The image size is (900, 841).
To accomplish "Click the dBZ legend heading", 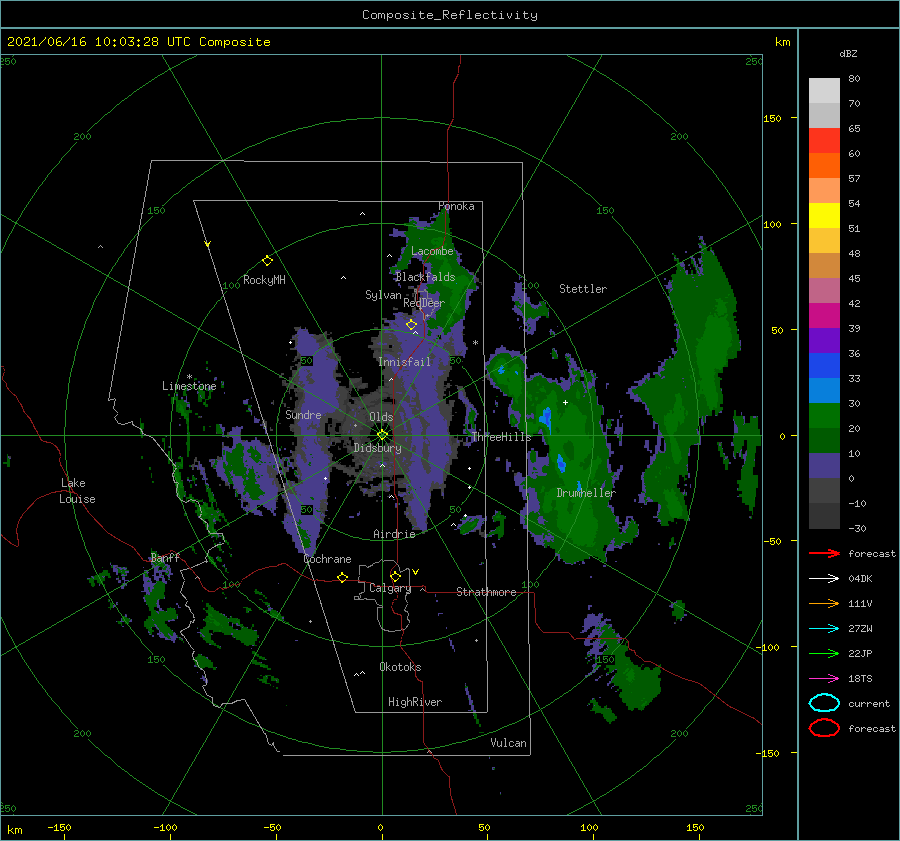I will pos(848,53).
